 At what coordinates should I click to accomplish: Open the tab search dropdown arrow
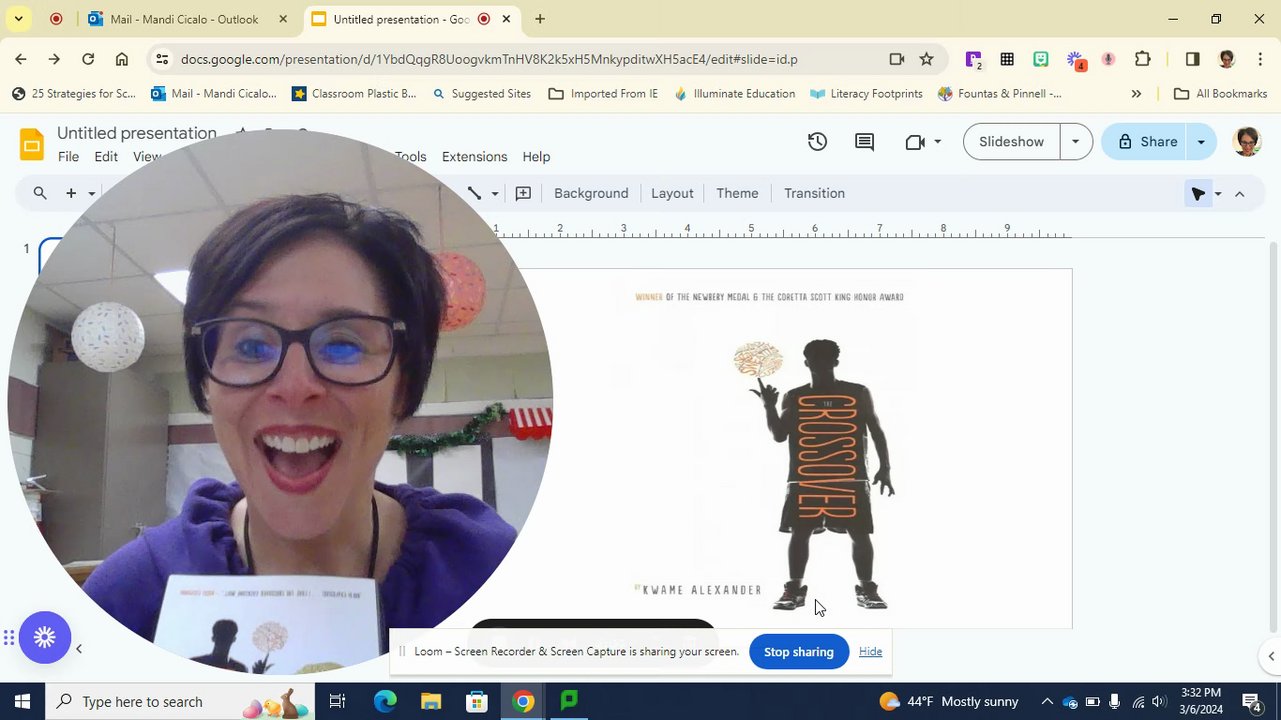coord(18,19)
